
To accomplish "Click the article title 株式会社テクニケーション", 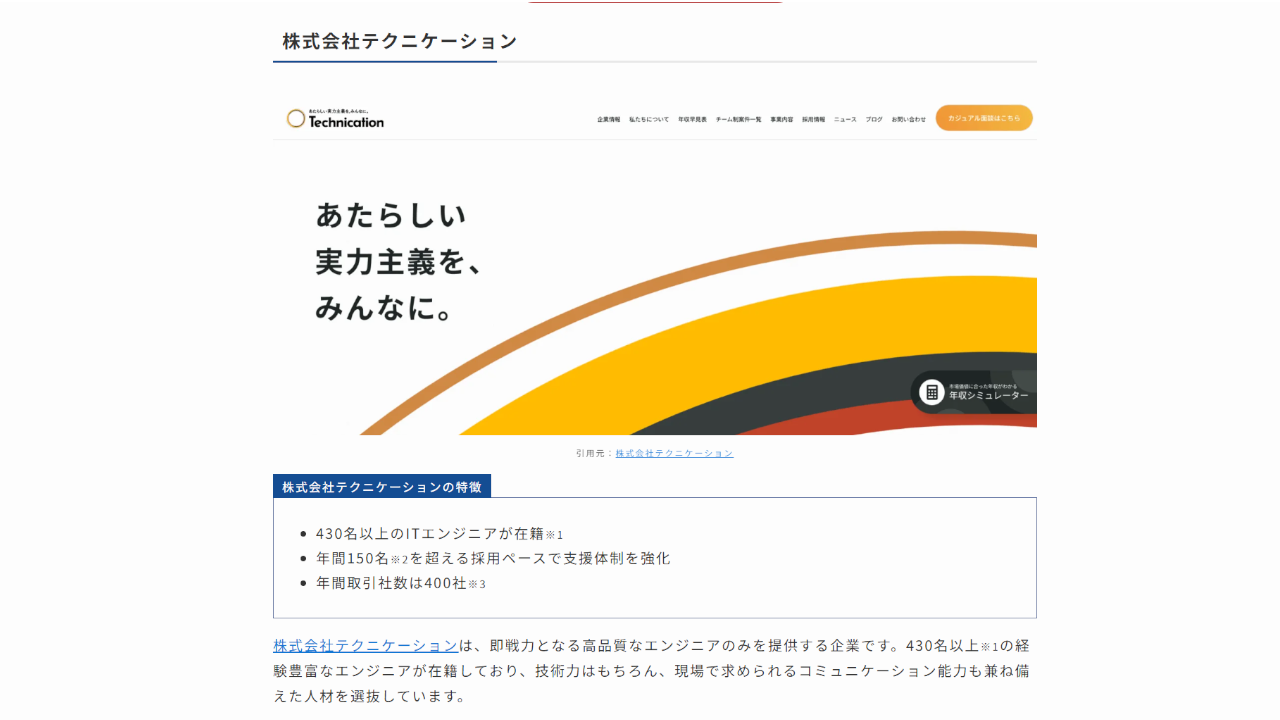I will [x=399, y=41].
